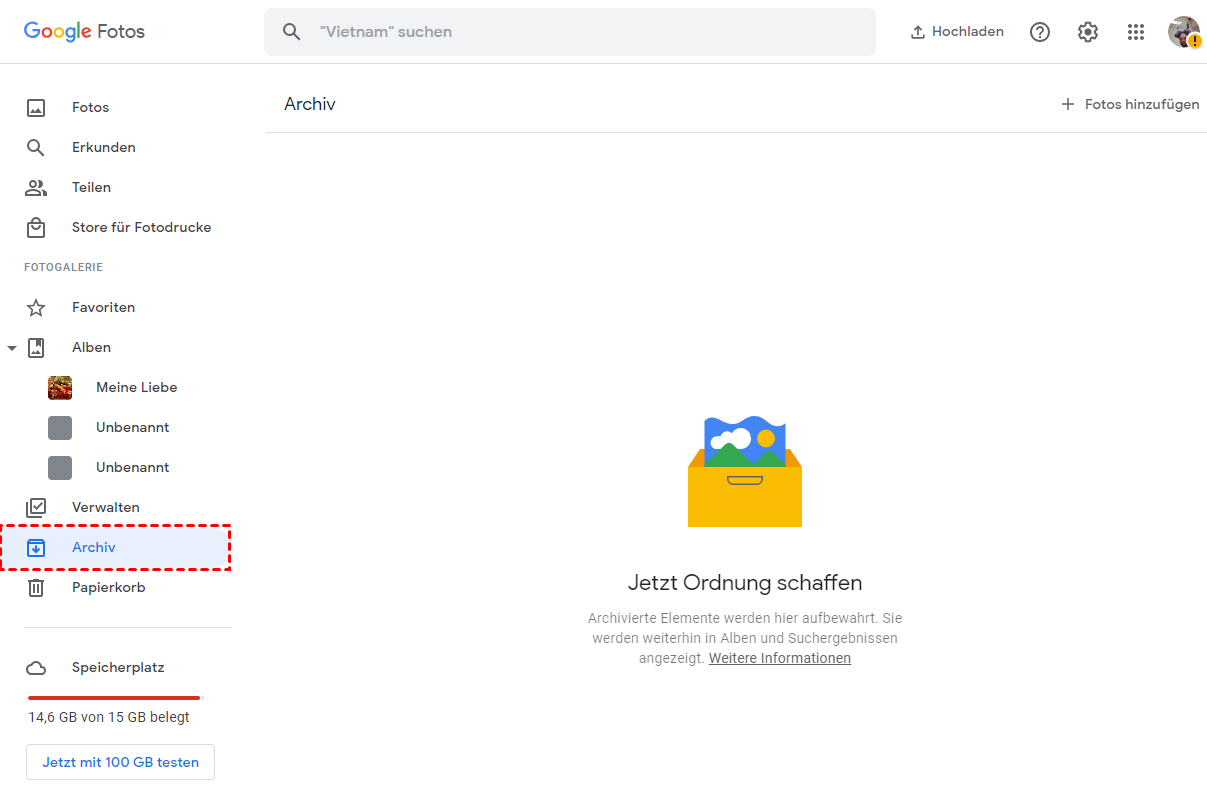Open Teilen sharing page
The width and height of the screenshot is (1207, 790).
(91, 187)
